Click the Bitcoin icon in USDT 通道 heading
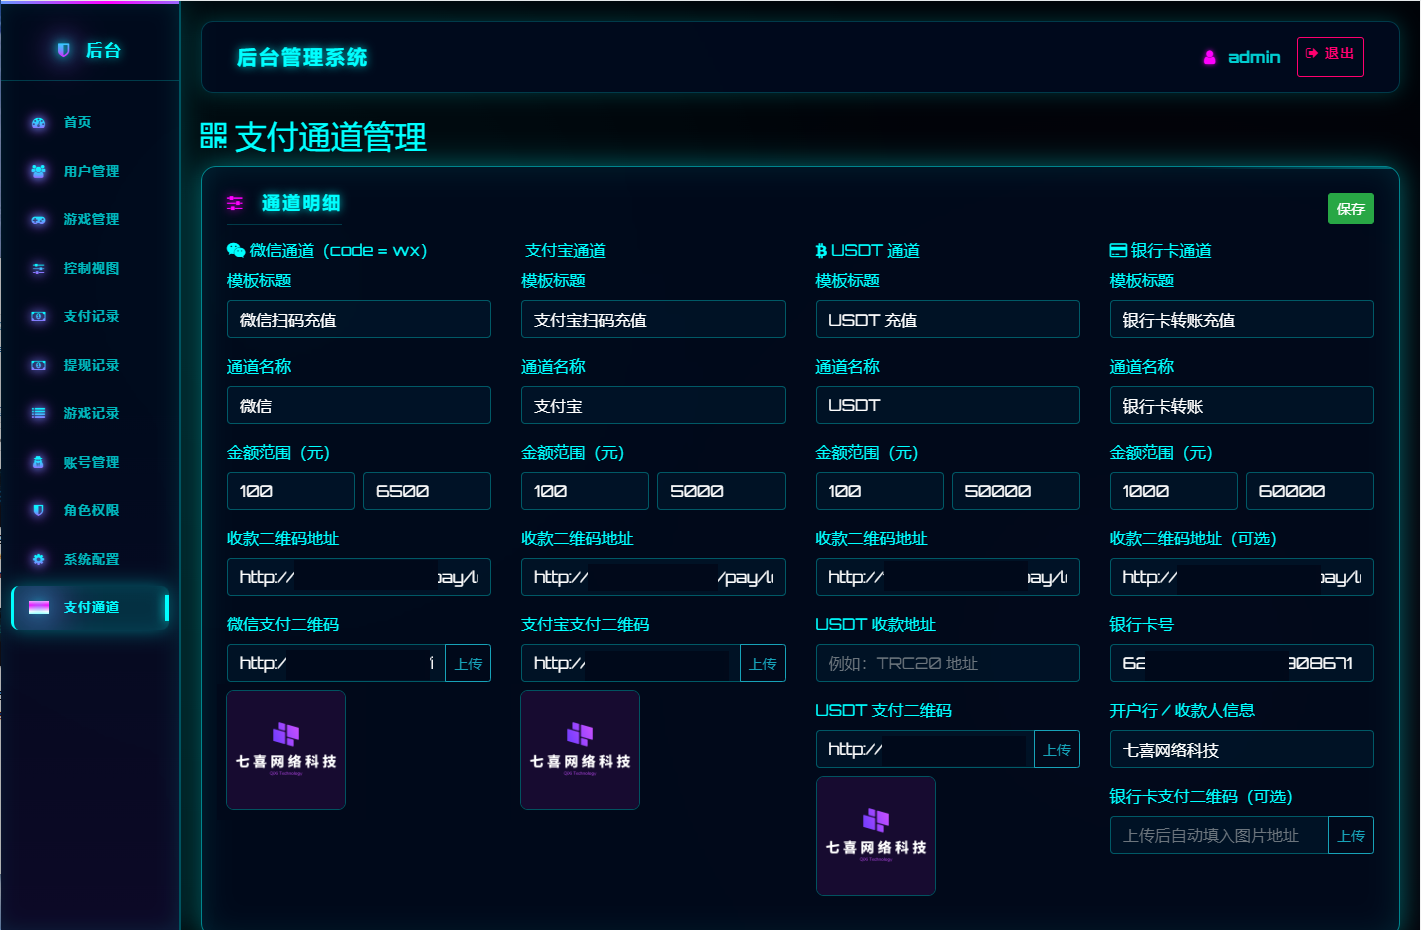This screenshot has width=1421, height=930. pos(821,251)
